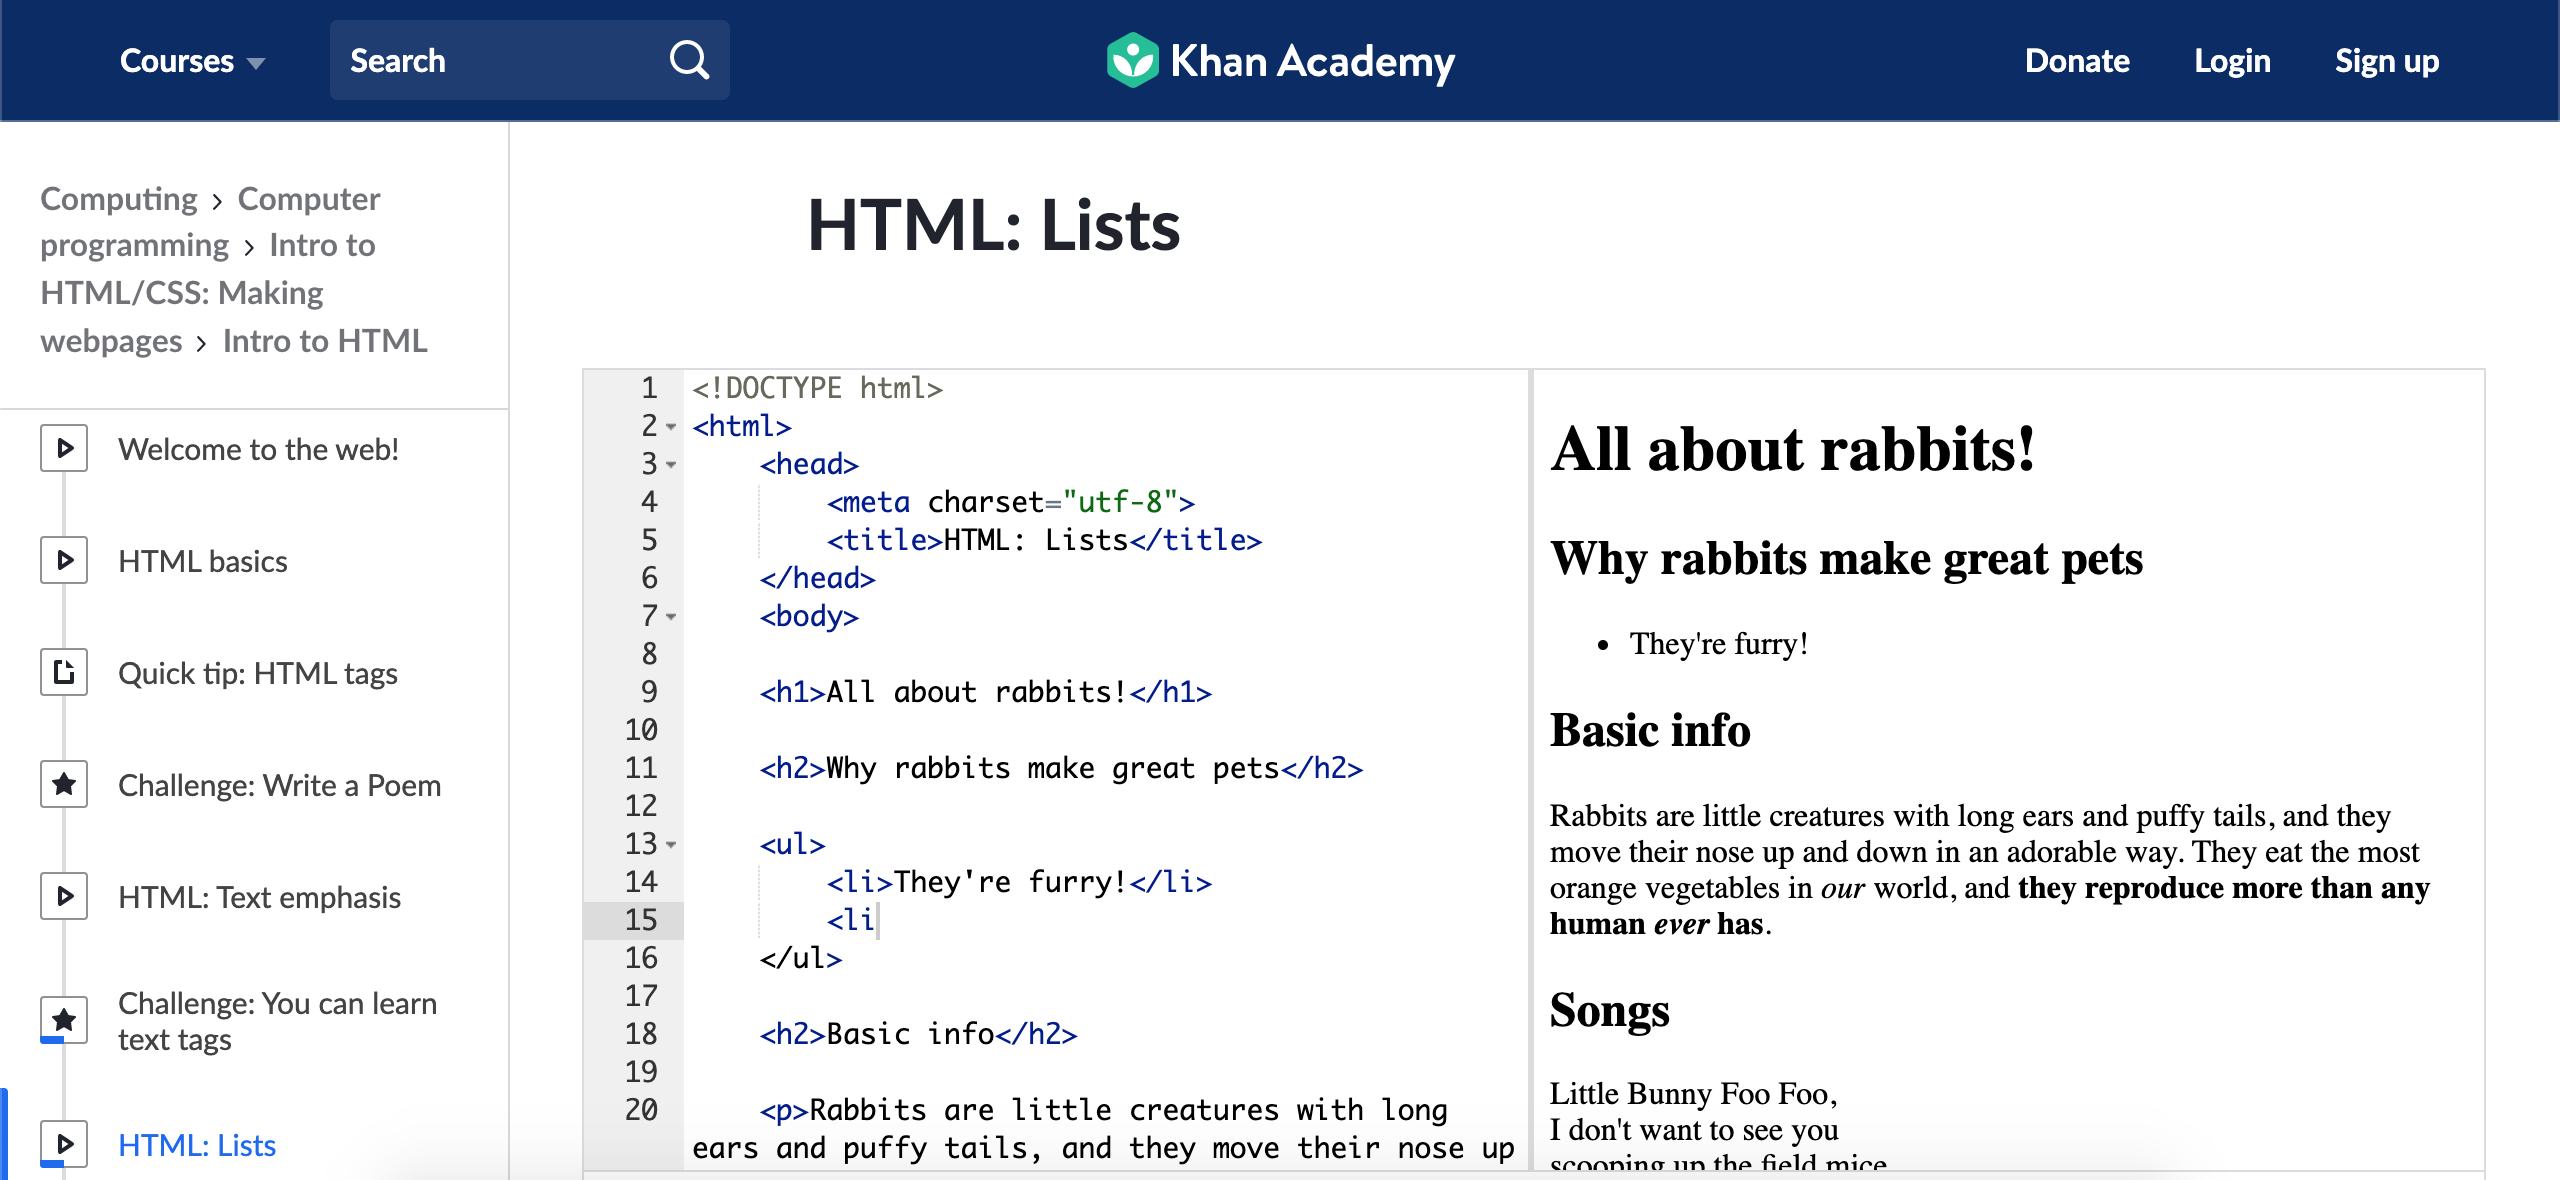Click the Login link
This screenshot has height=1180, width=2560.
point(2232,60)
